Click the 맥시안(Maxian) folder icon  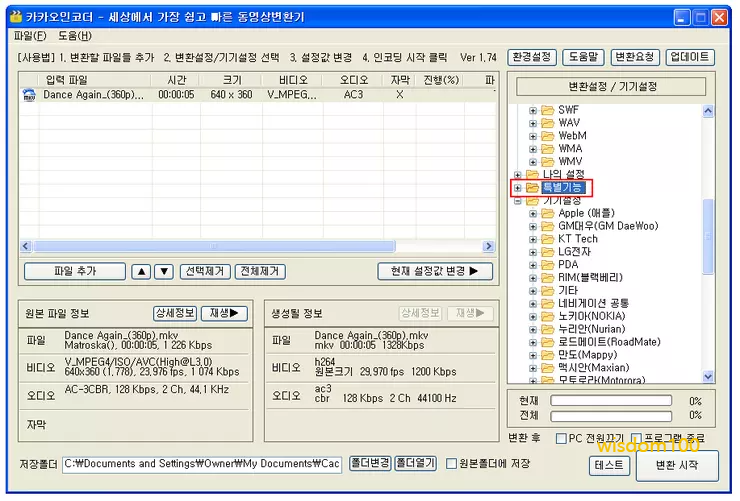point(547,368)
